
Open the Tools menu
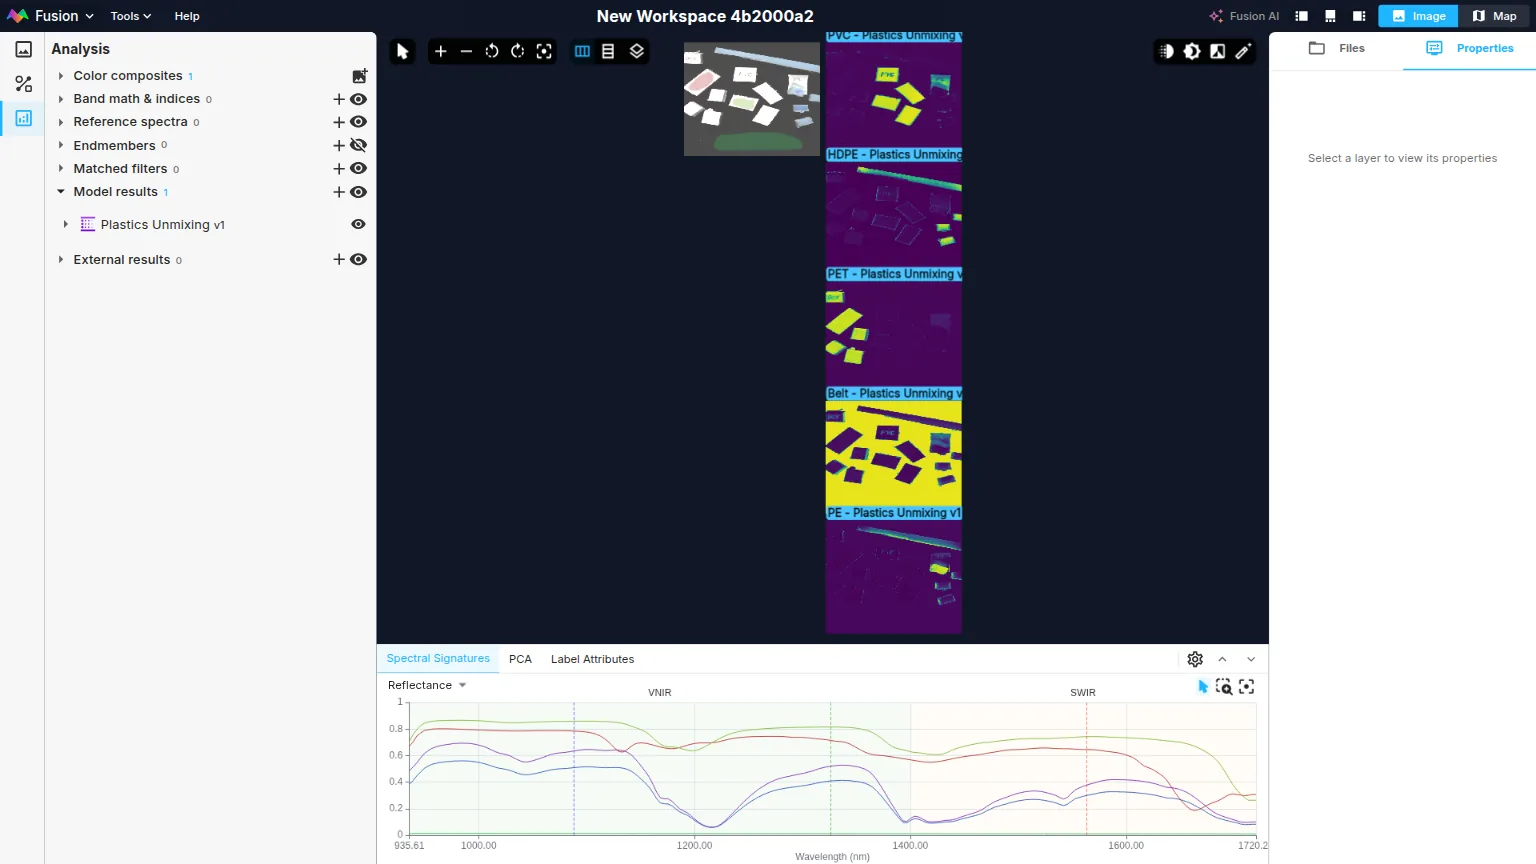[131, 16]
